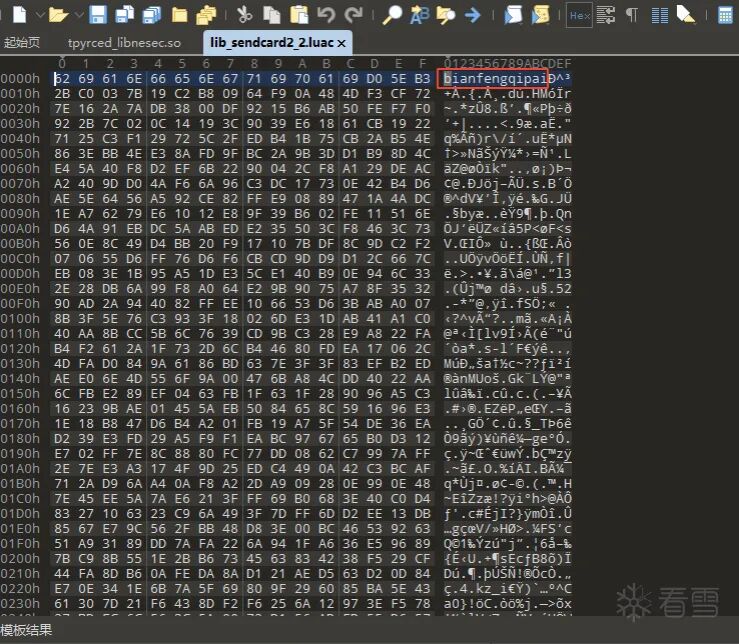Viewport: 739px width, 644px height.
Task: Click address label 0180h
Action: pyautogui.click(x=20, y=439)
